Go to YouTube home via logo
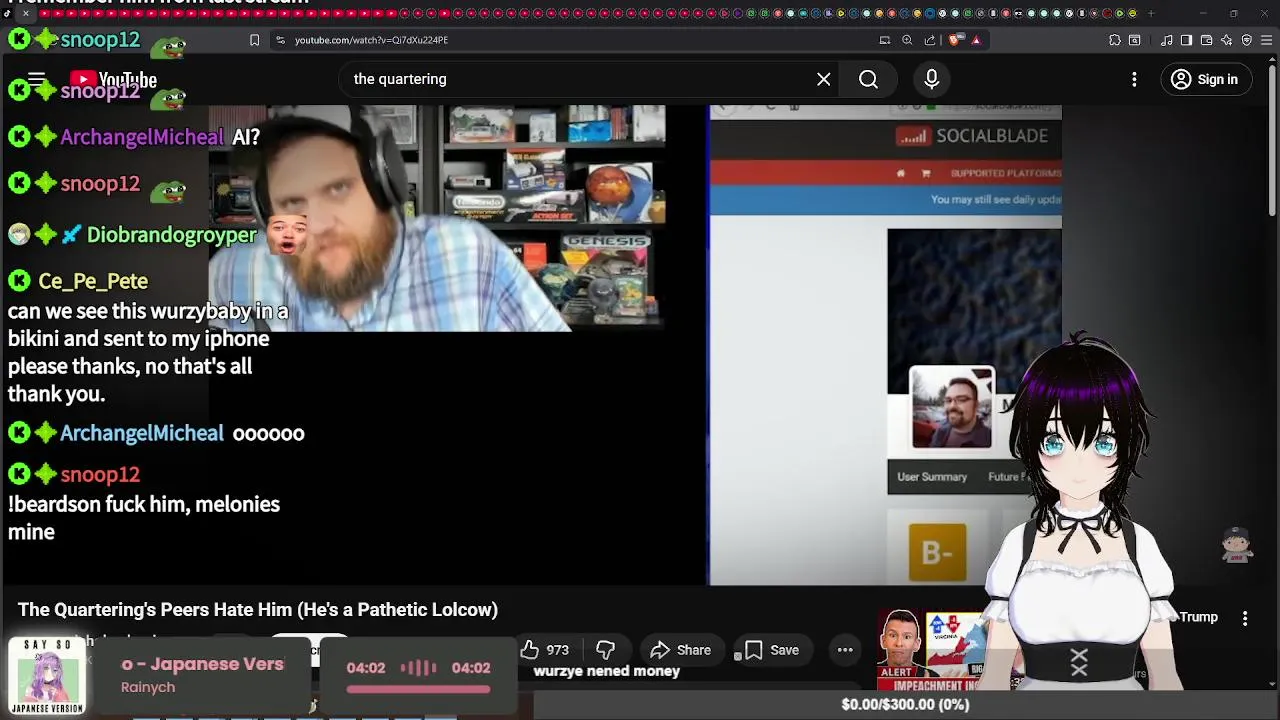This screenshot has height=720, width=1280. (x=113, y=80)
